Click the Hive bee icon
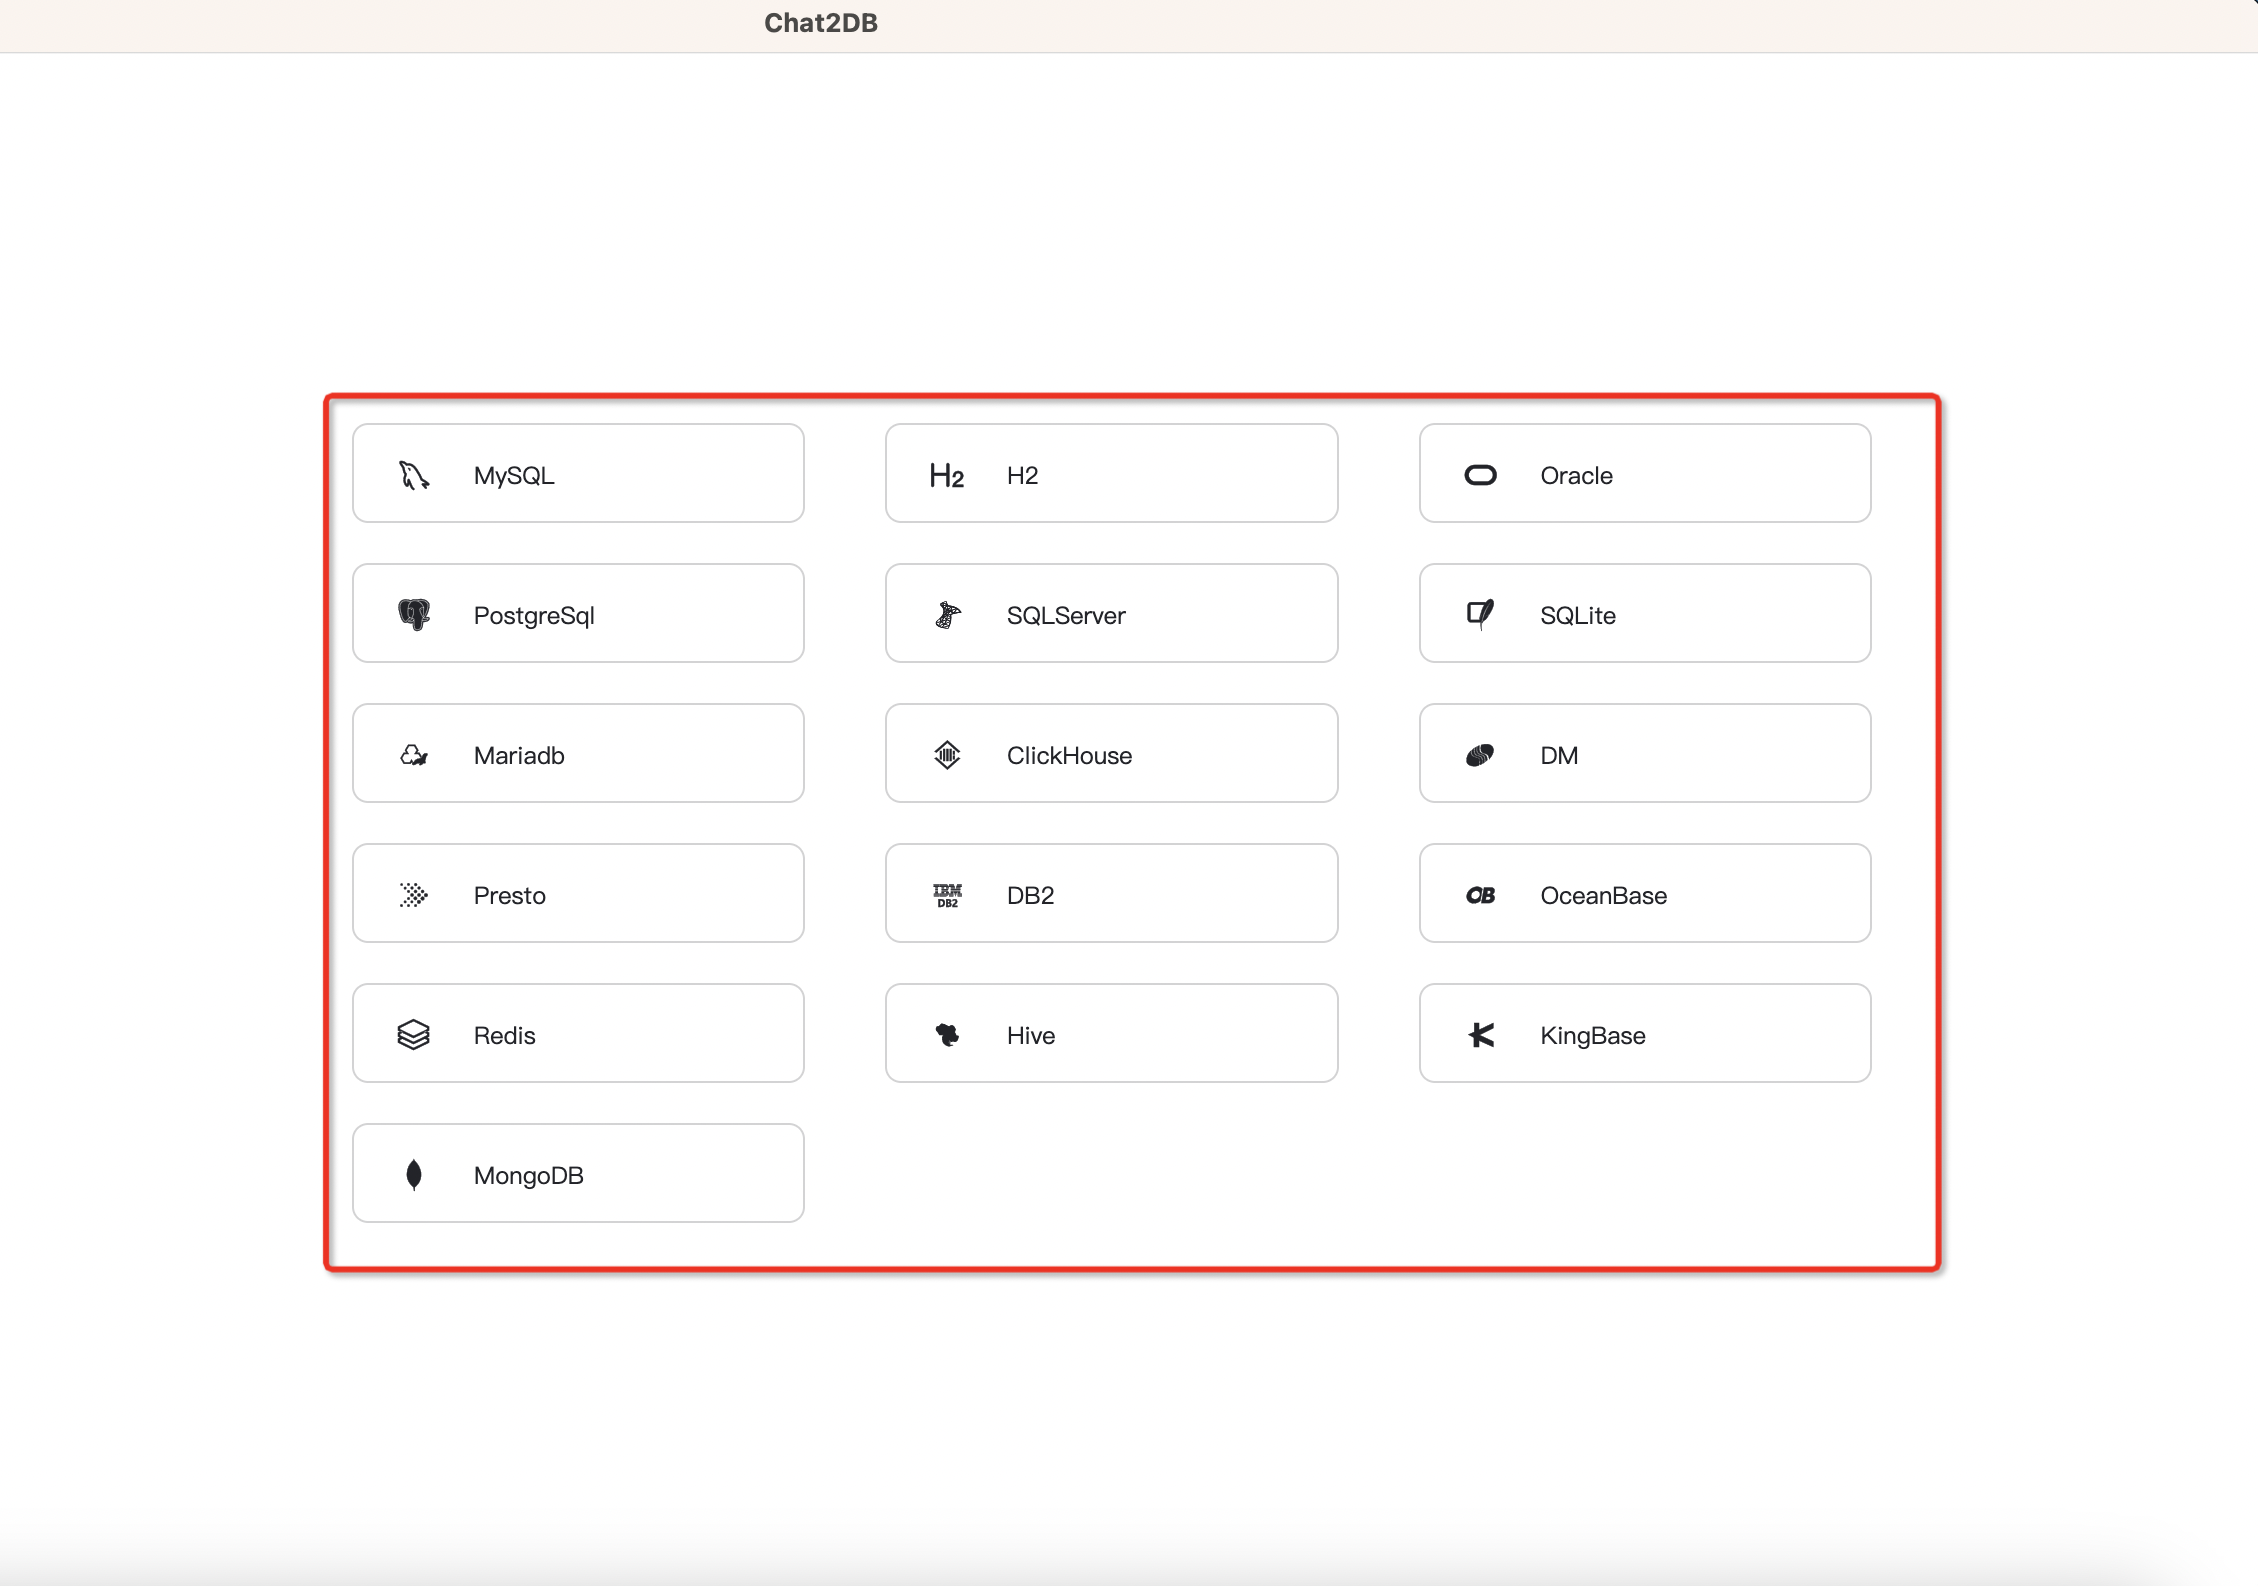 point(947,1034)
